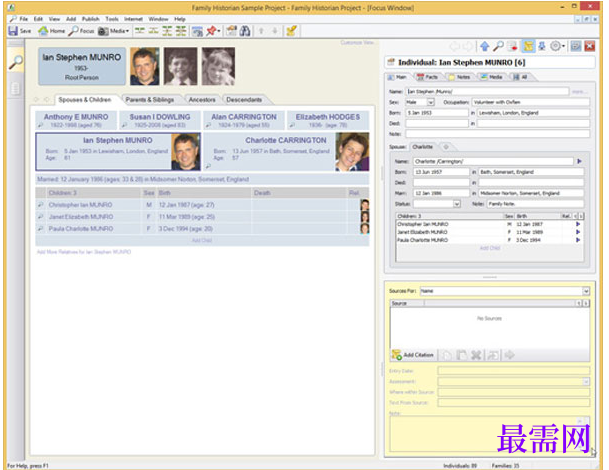Click the grey up arrow toolbar icon

261,31
